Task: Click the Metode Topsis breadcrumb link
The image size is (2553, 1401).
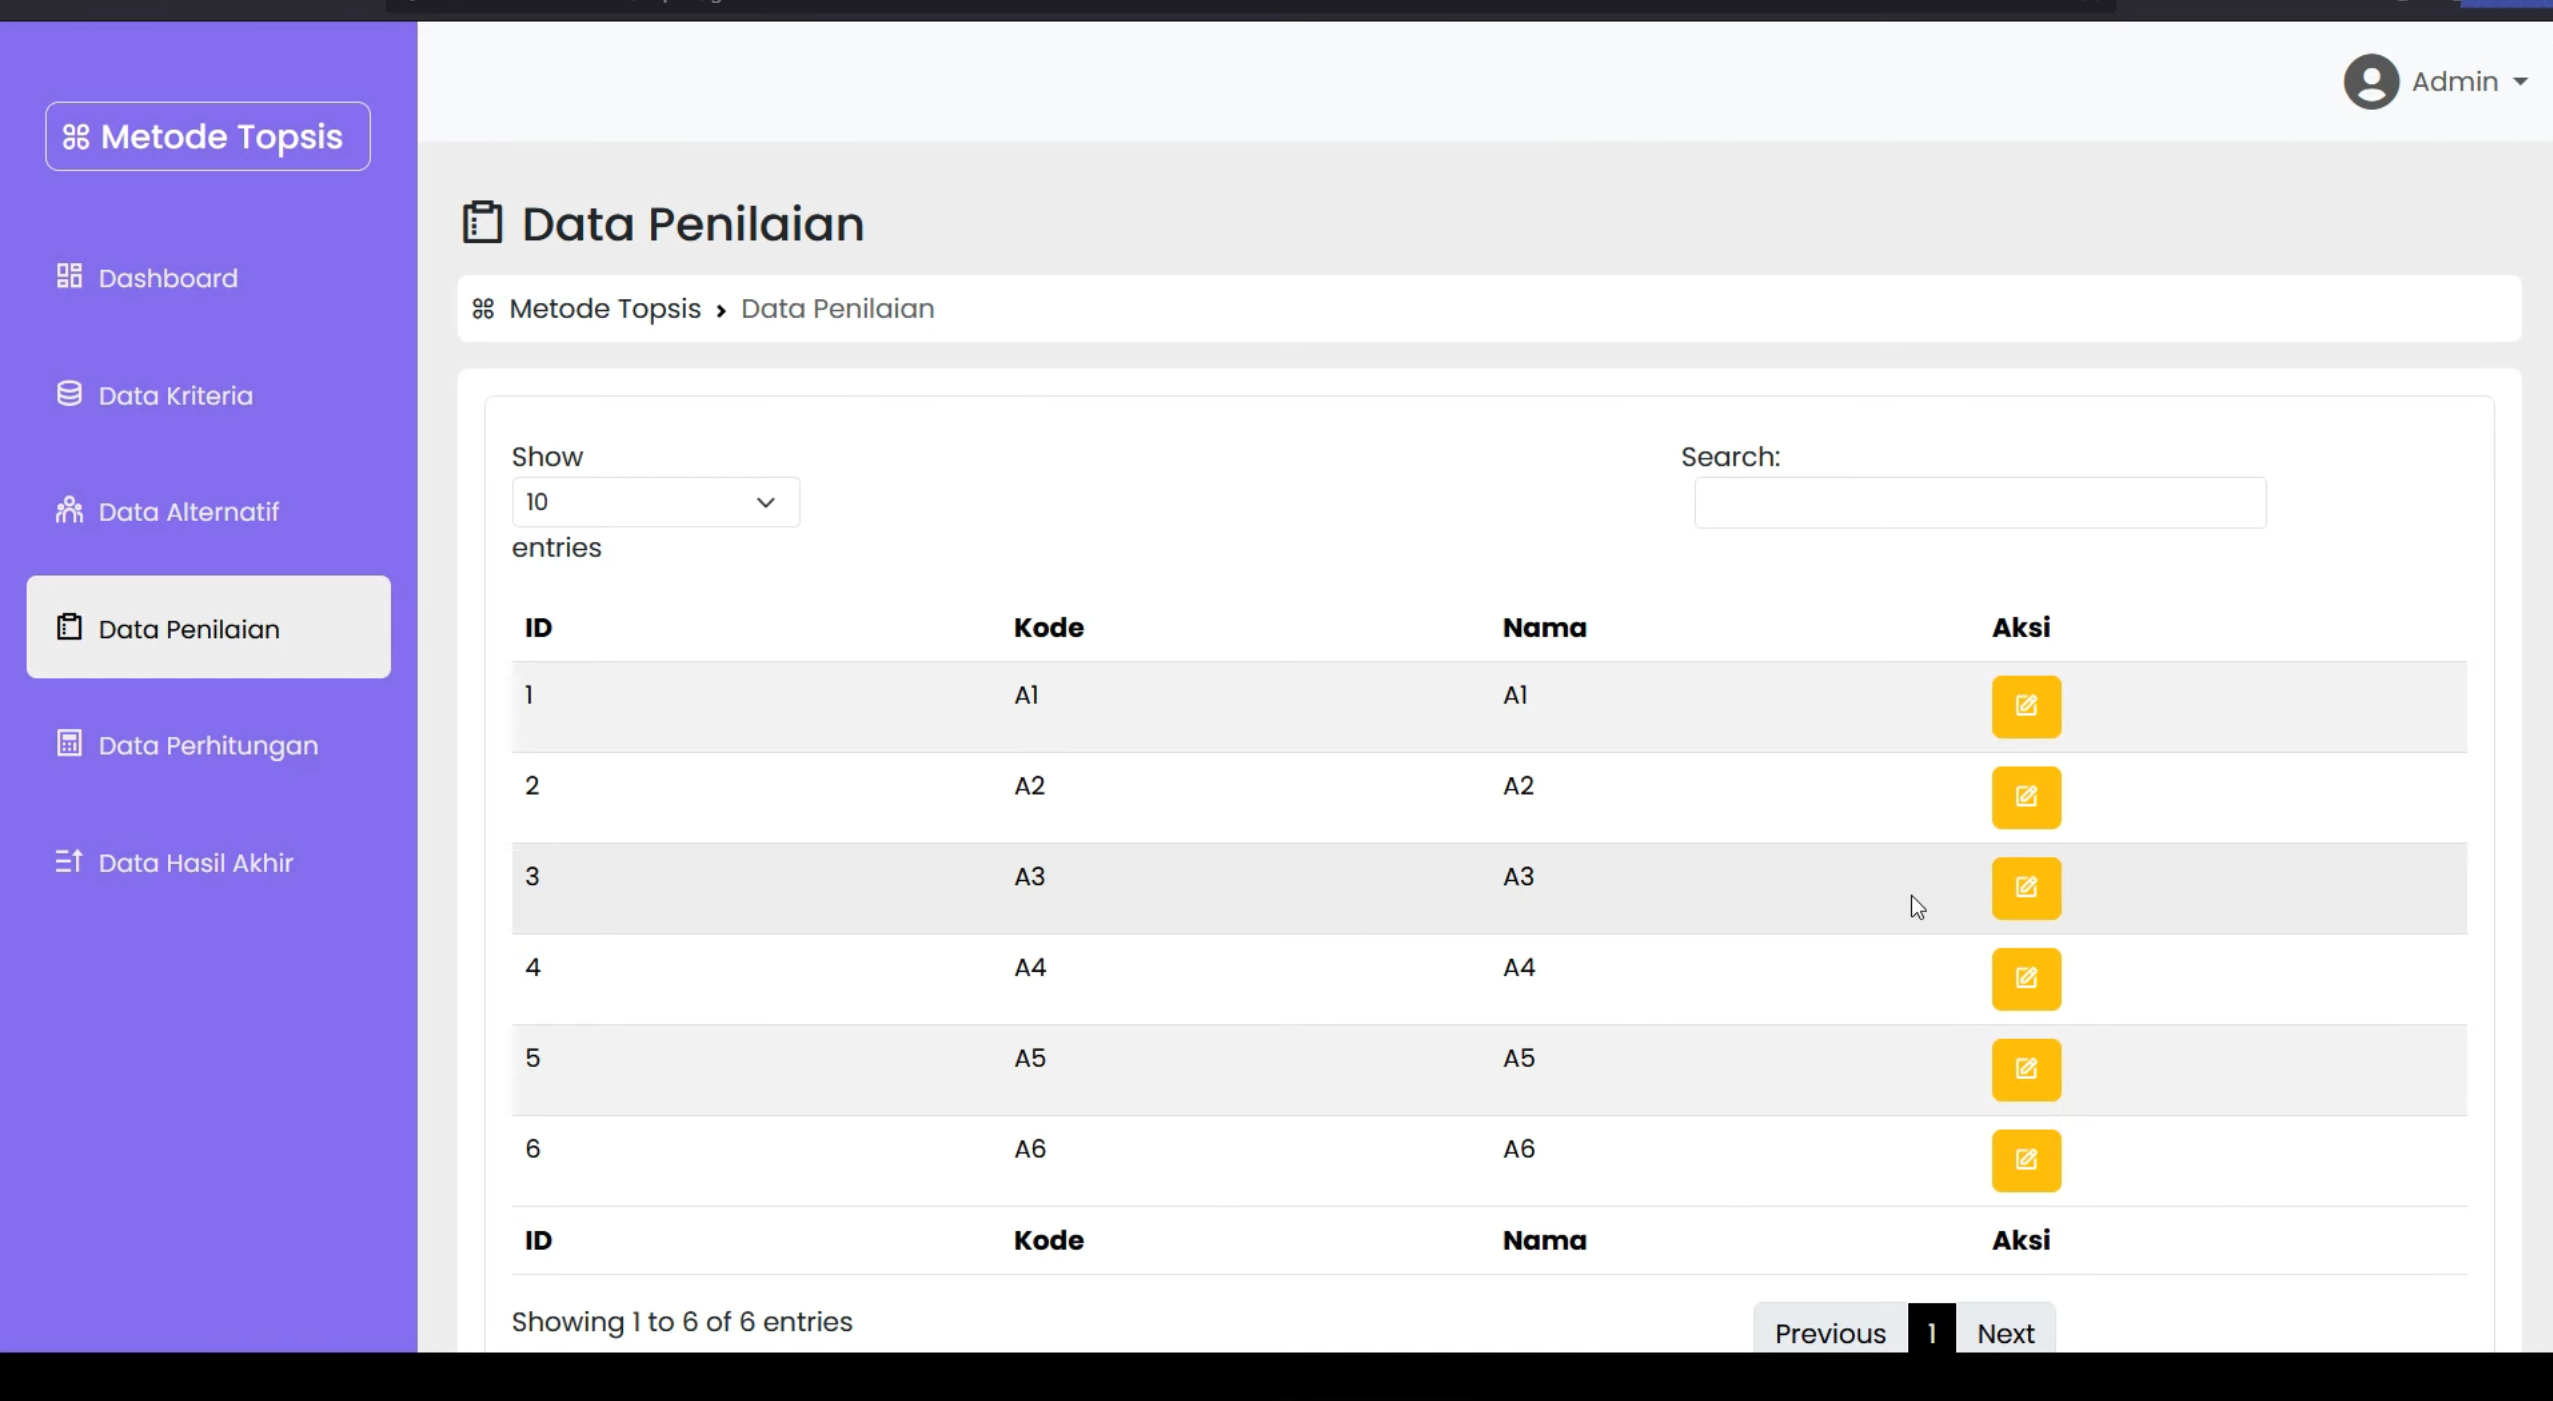Action: (605, 309)
